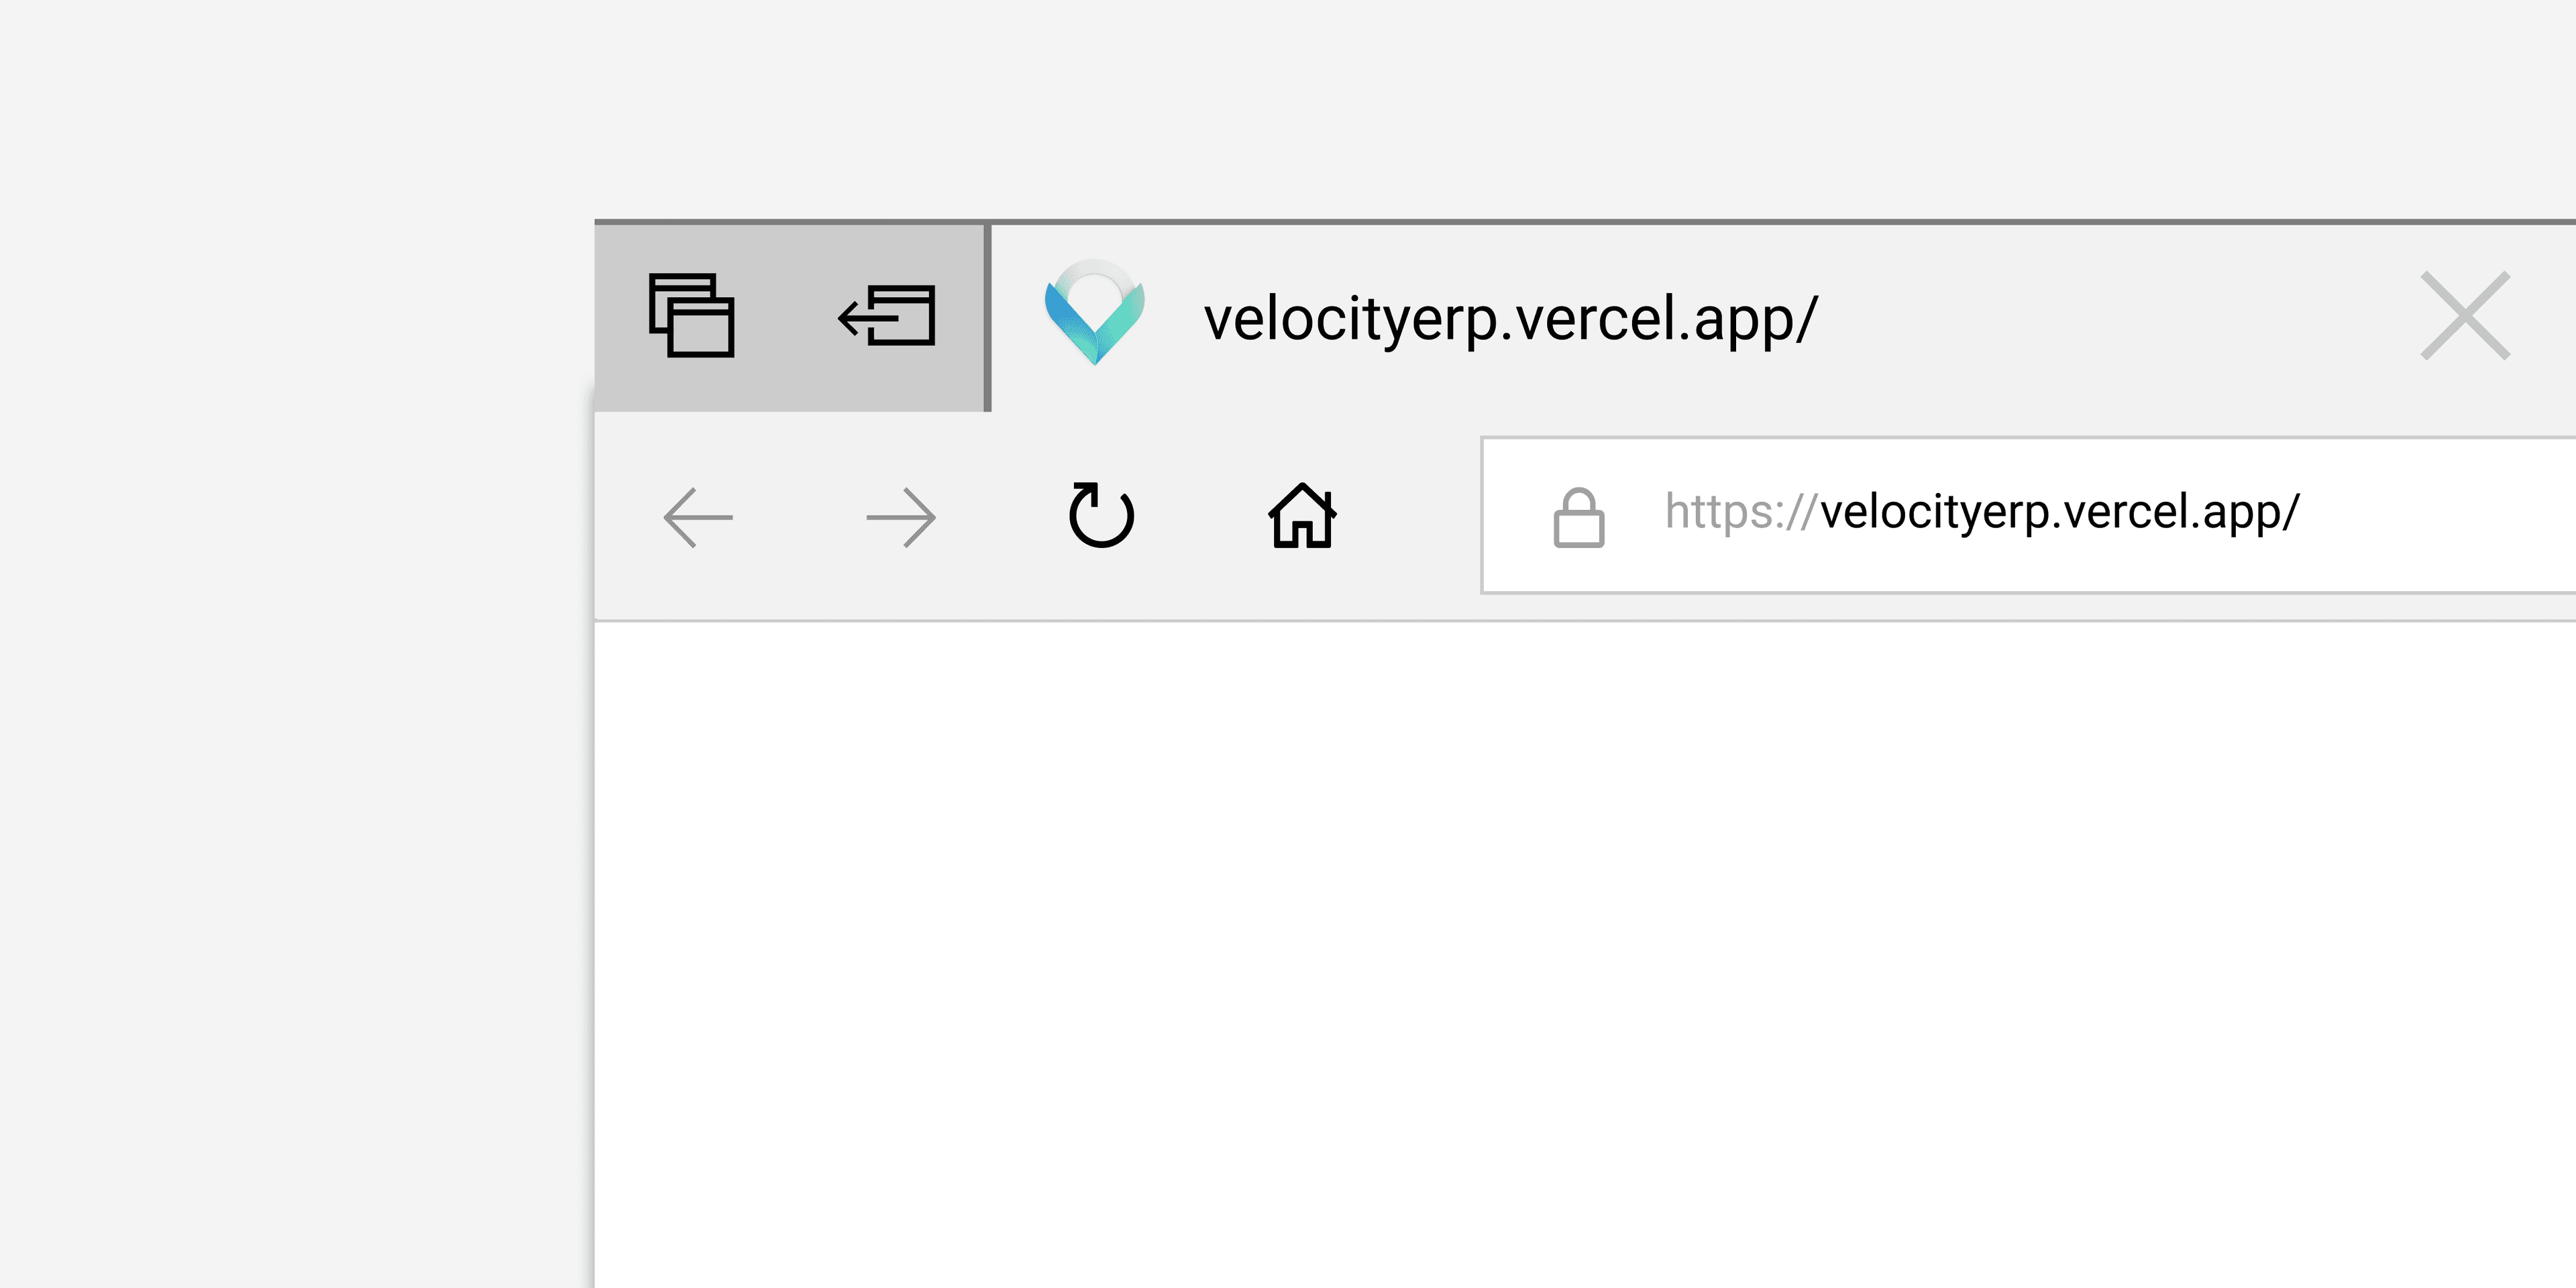Select the velocityerp.vercel.app/ tab

(x=1510, y=320)
